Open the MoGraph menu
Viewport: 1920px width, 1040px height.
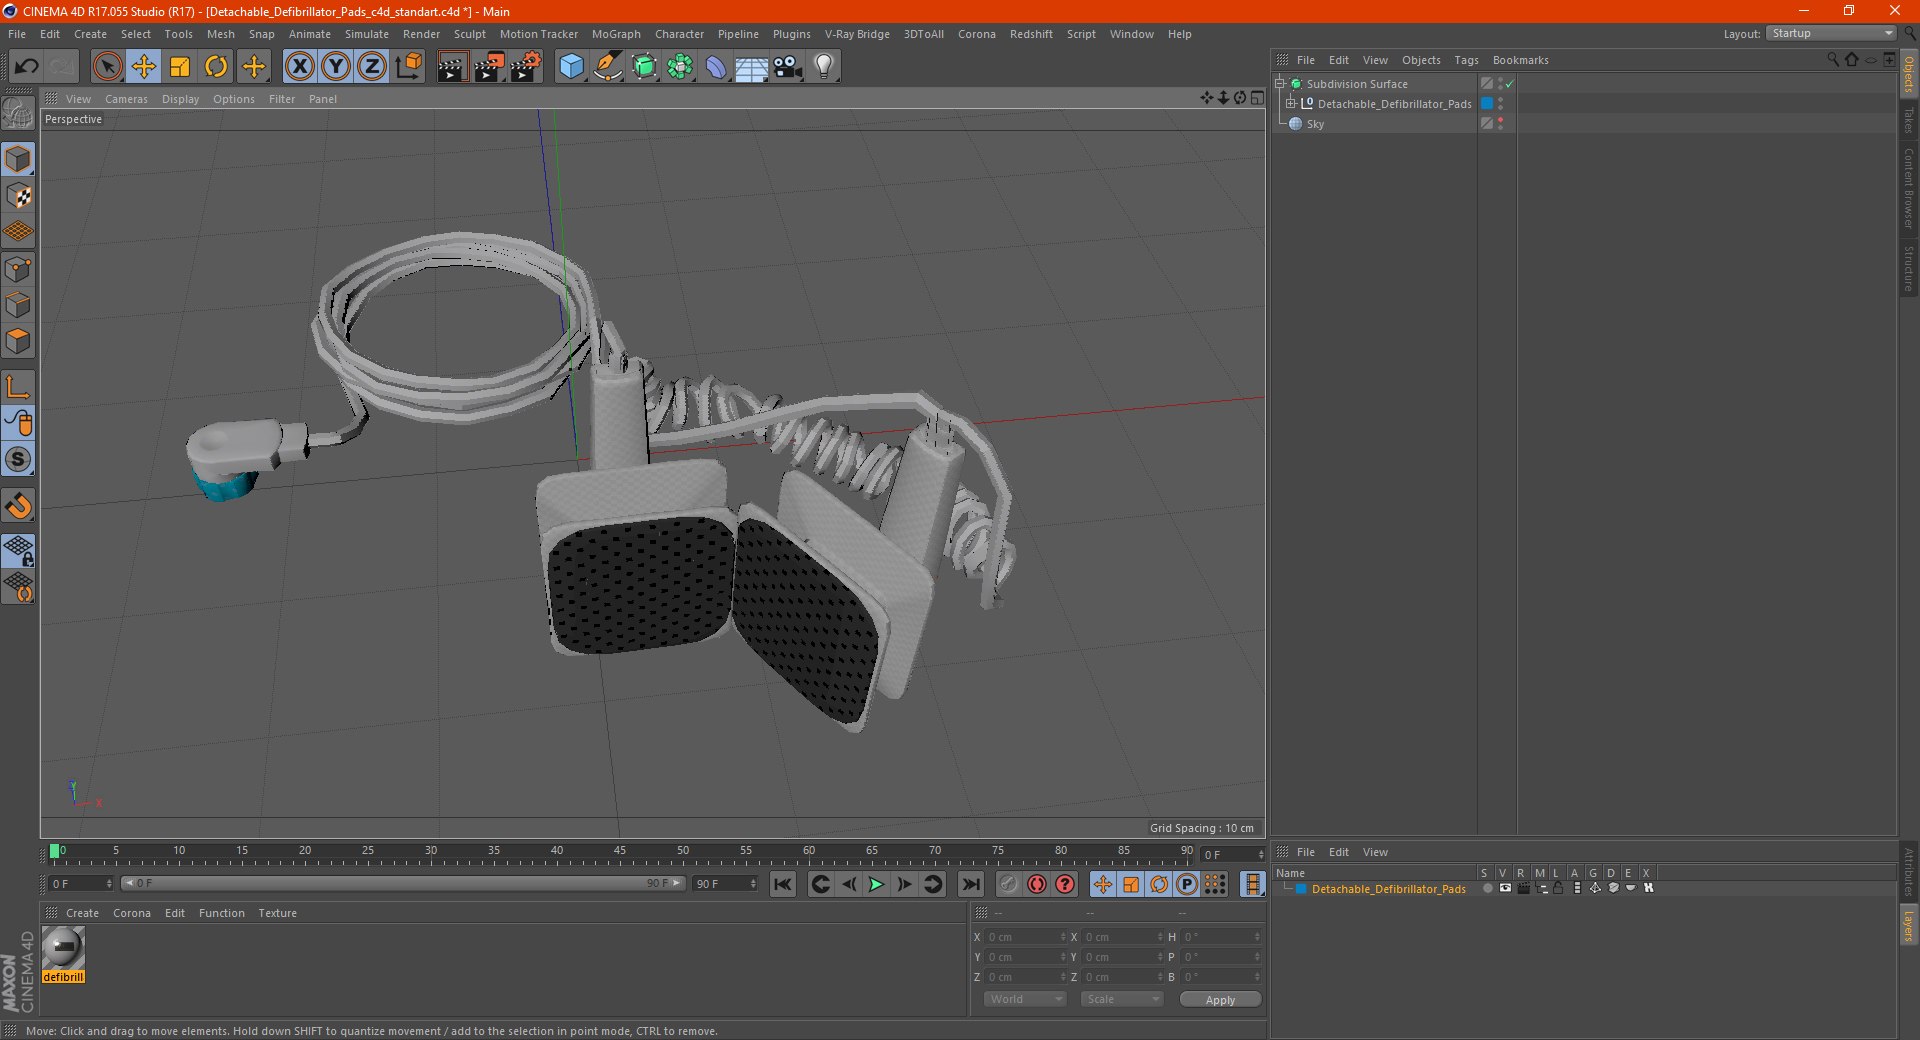pyautogui.click(x=615, y=34)
